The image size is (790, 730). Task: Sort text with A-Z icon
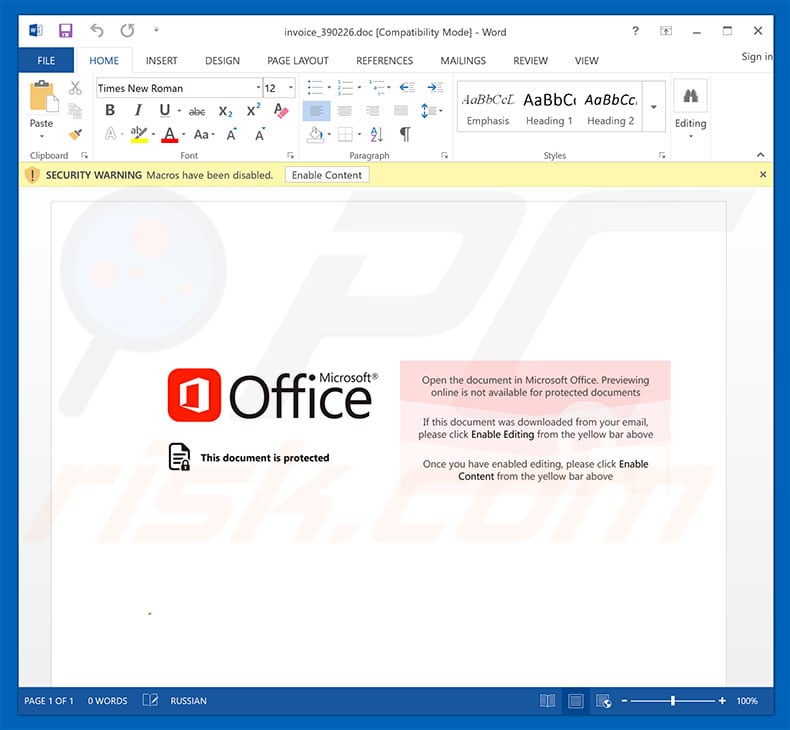pyautogui.click(x=376, y=135)
